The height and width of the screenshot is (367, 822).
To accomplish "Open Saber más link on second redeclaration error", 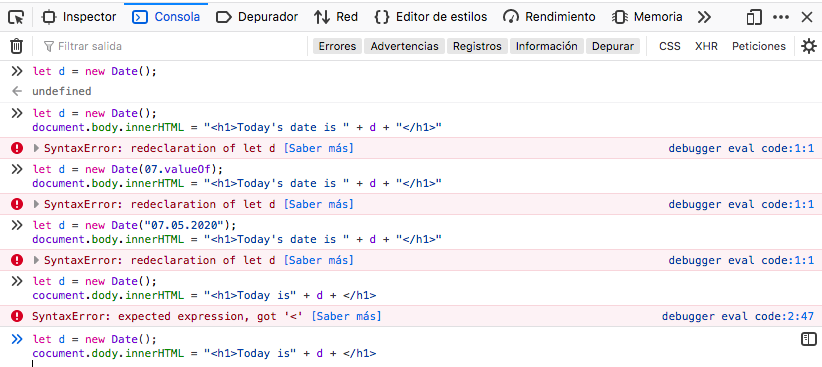I will click(x=319, y=204).
